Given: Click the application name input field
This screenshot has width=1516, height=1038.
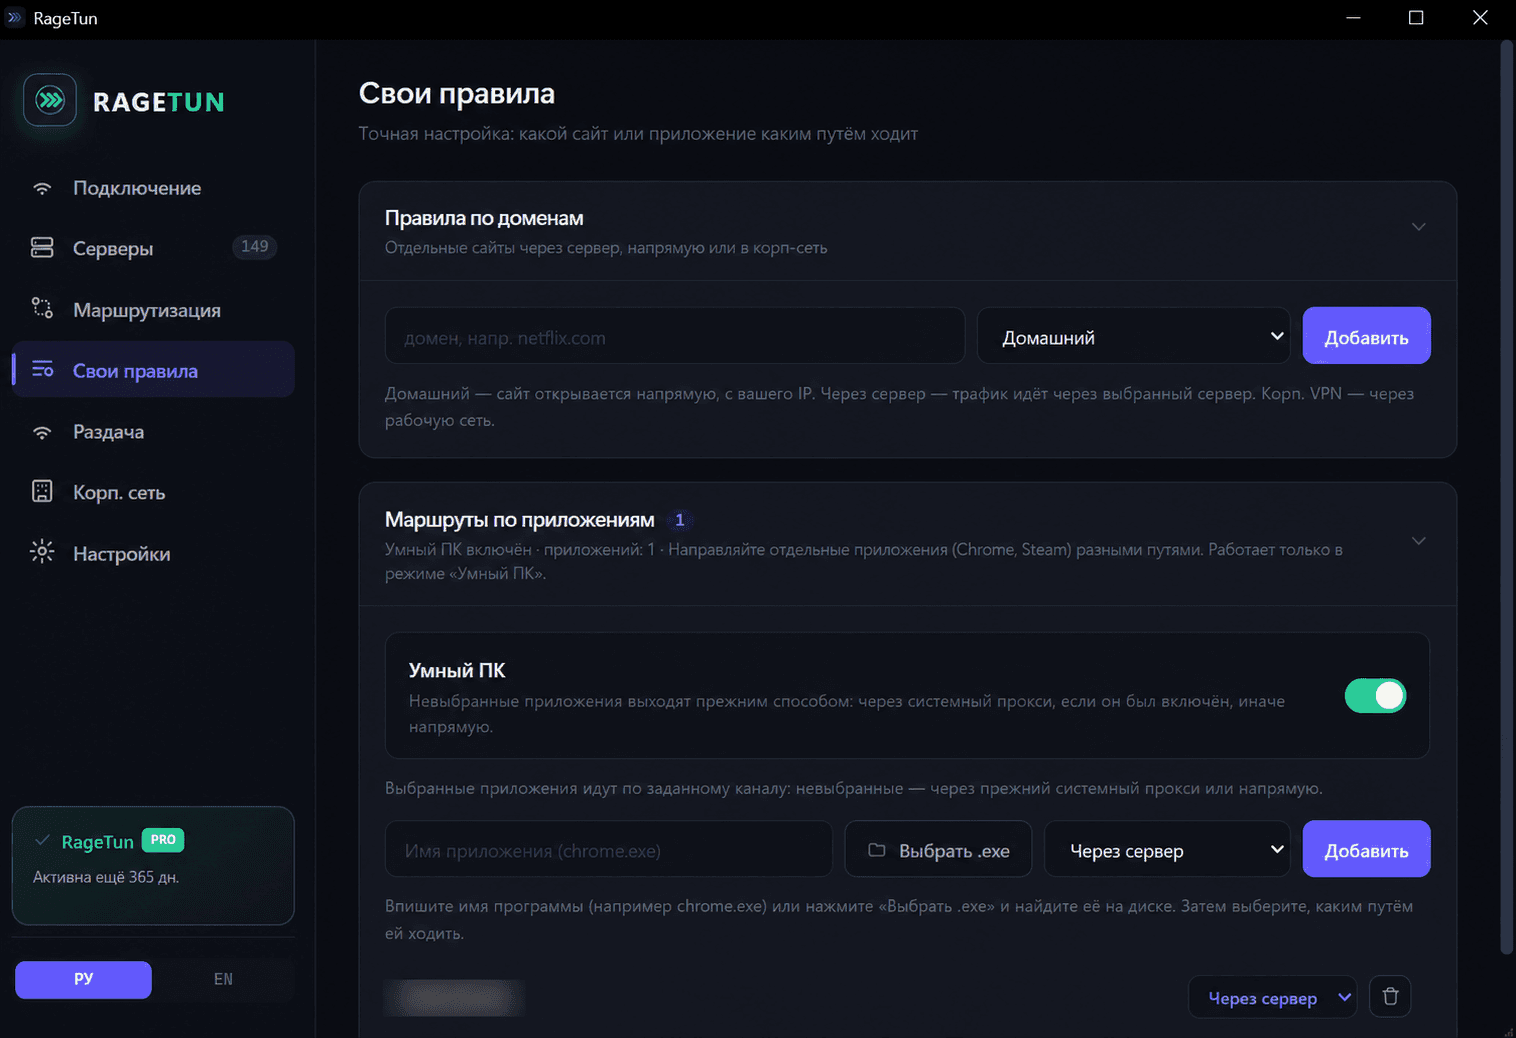Looking at the screenshot, I should [x=609, y=850].
